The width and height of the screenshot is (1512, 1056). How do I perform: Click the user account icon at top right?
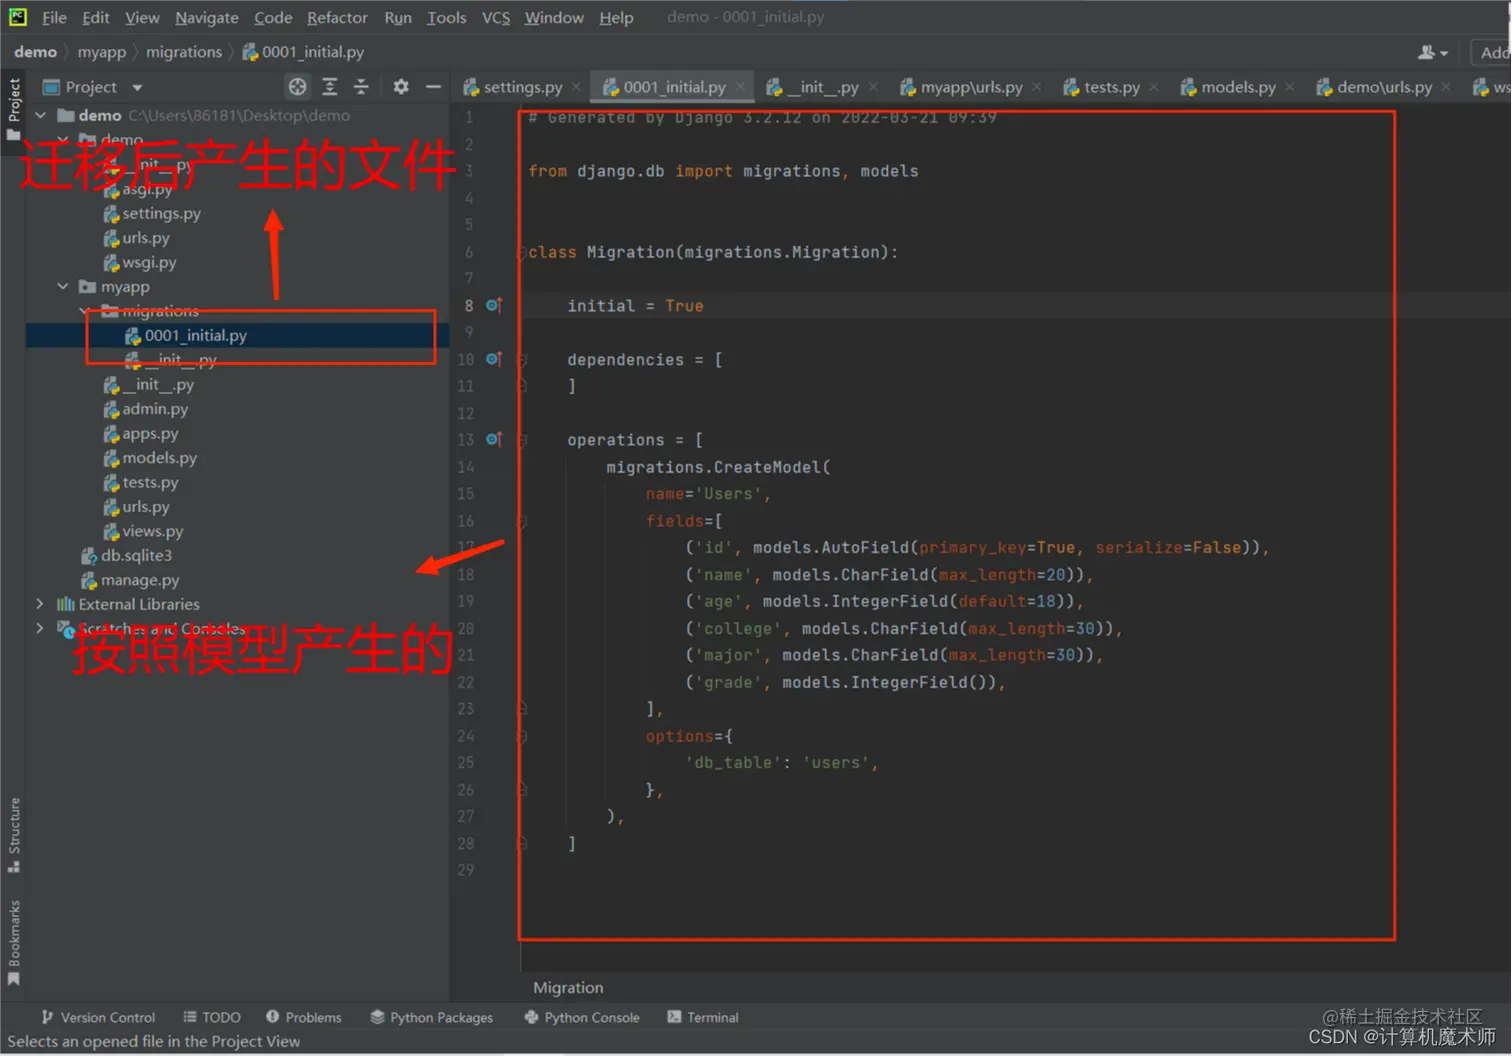pos(1432,52)
